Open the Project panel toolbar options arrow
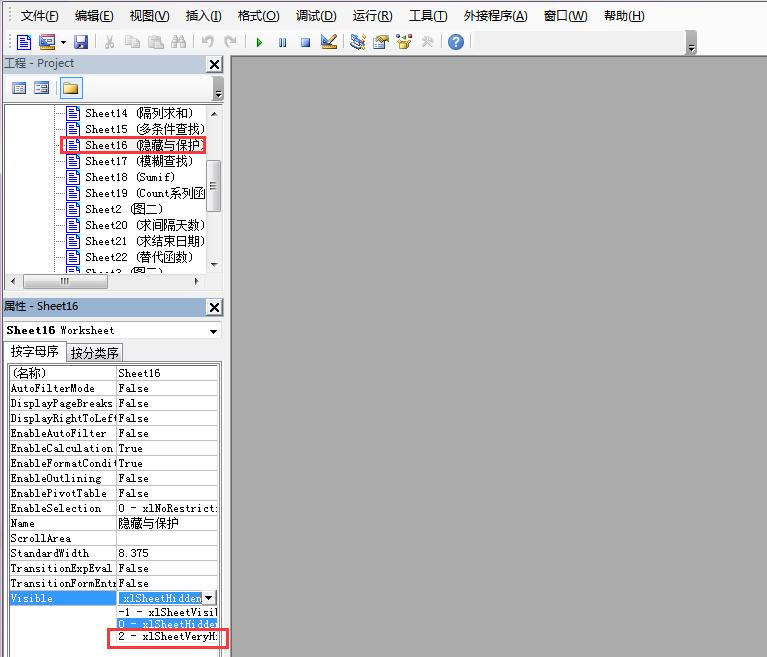This screenshot has height=657, width=767. pyautogui.click(x=218, y=89)
